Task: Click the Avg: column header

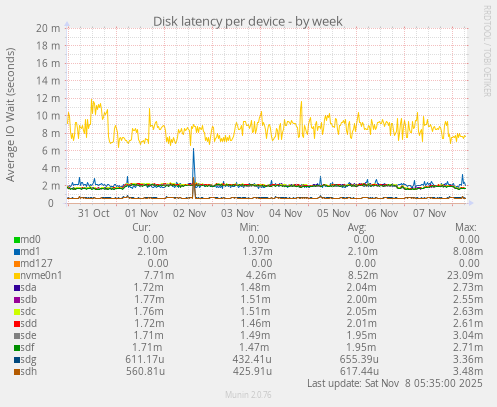Action: 357,227
